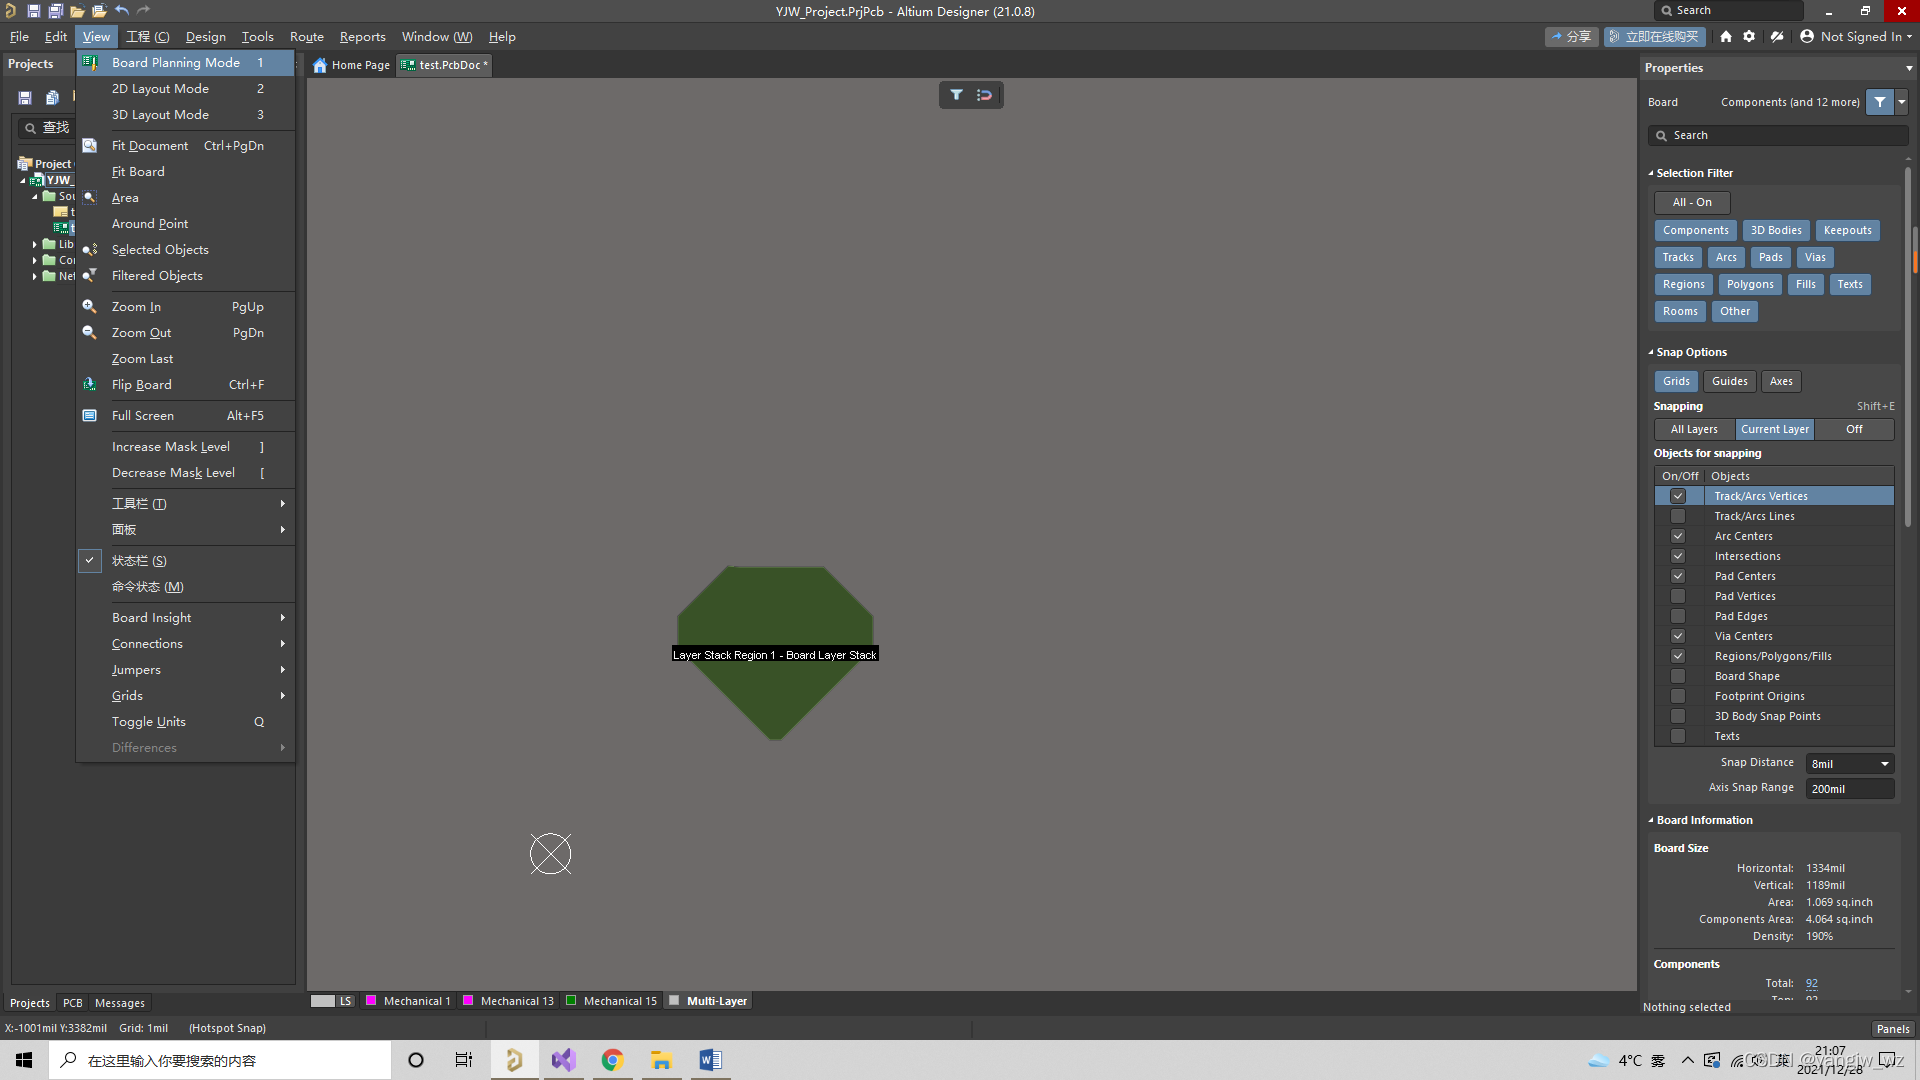
Task: Choose Toggle Units in the View menu
Action: point(186,722)
